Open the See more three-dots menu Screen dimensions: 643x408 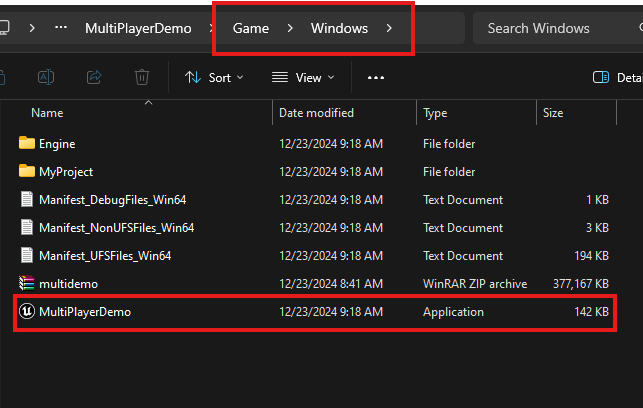(x=376, y=77)
